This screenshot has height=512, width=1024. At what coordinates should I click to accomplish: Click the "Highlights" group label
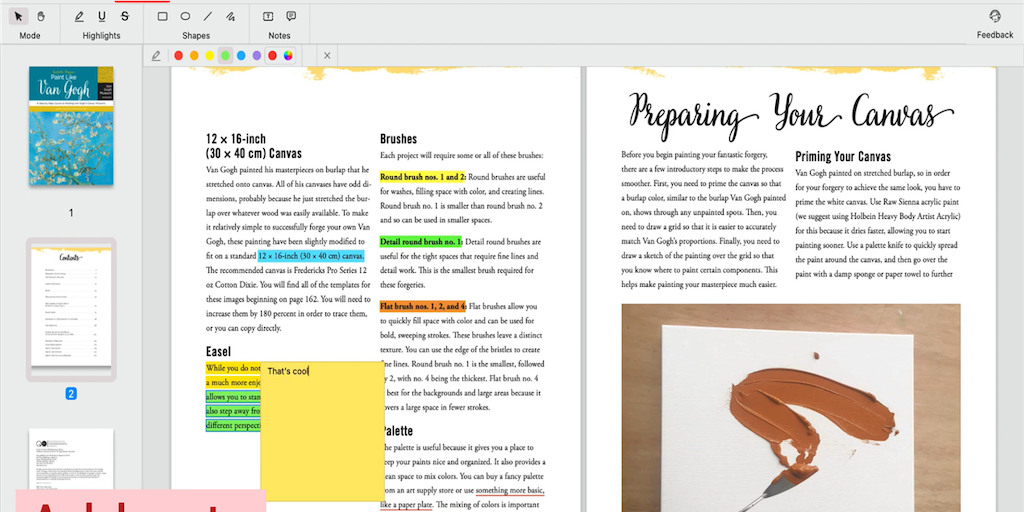[x=101, y=36]
